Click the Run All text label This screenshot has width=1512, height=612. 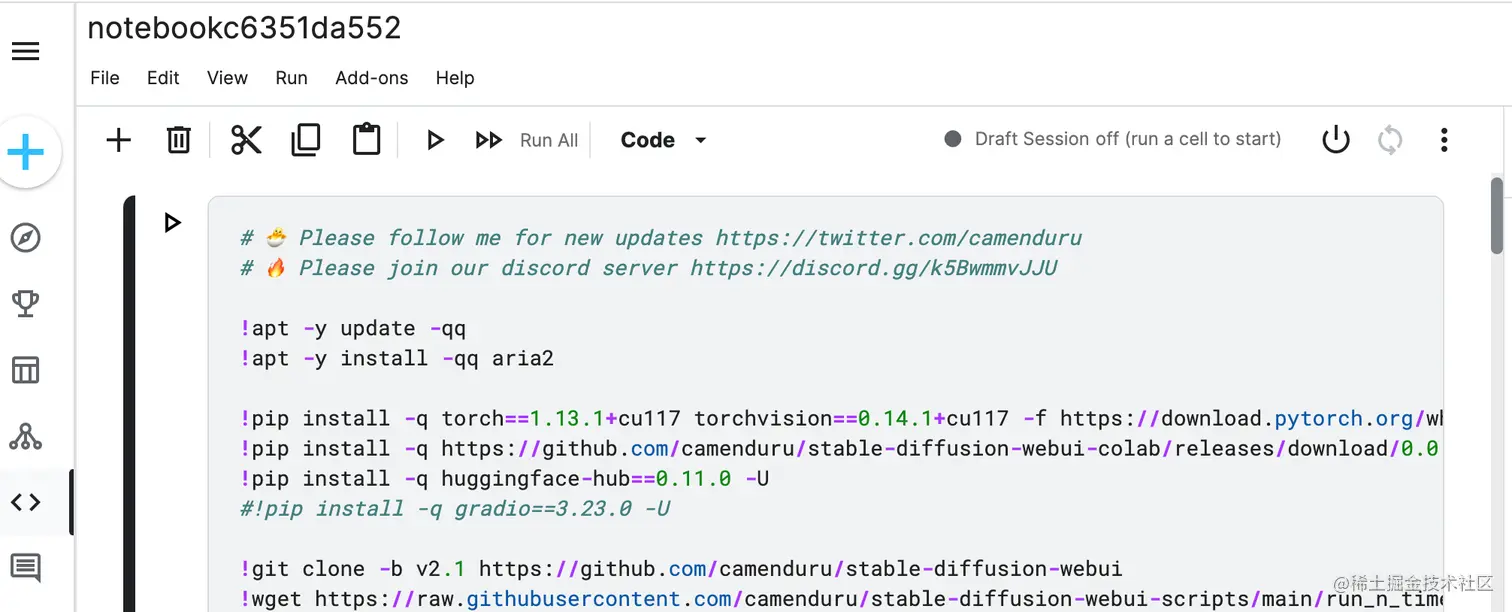(549, 141)
